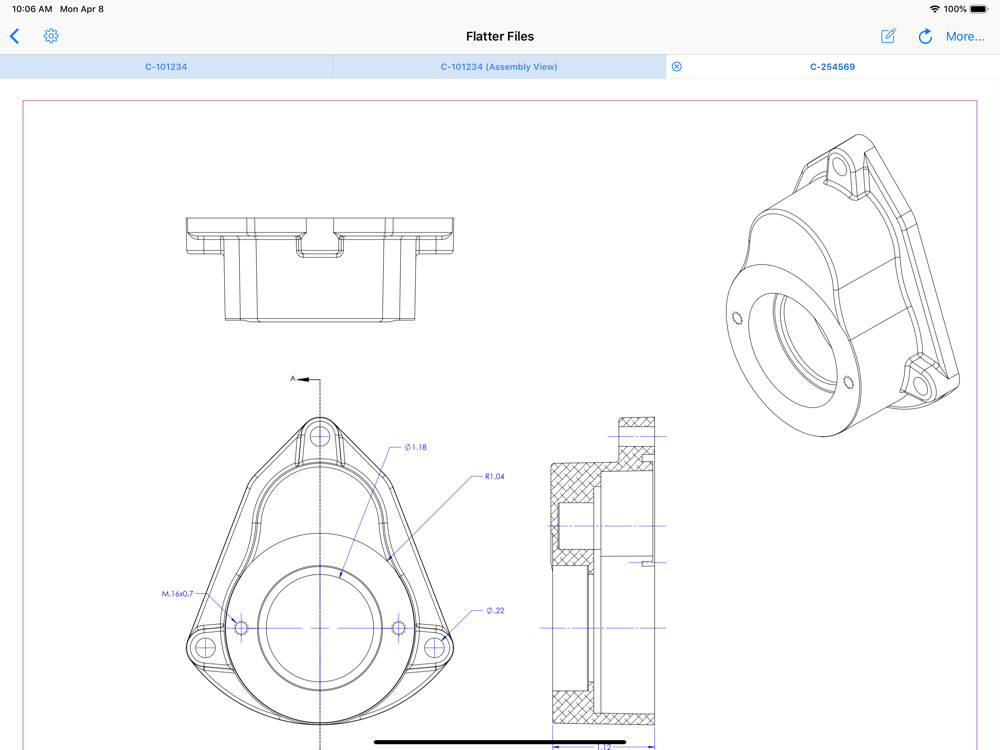The image size is (1000, 750).
Task: Tap the isometric view of the part
Action: (843, 285)
